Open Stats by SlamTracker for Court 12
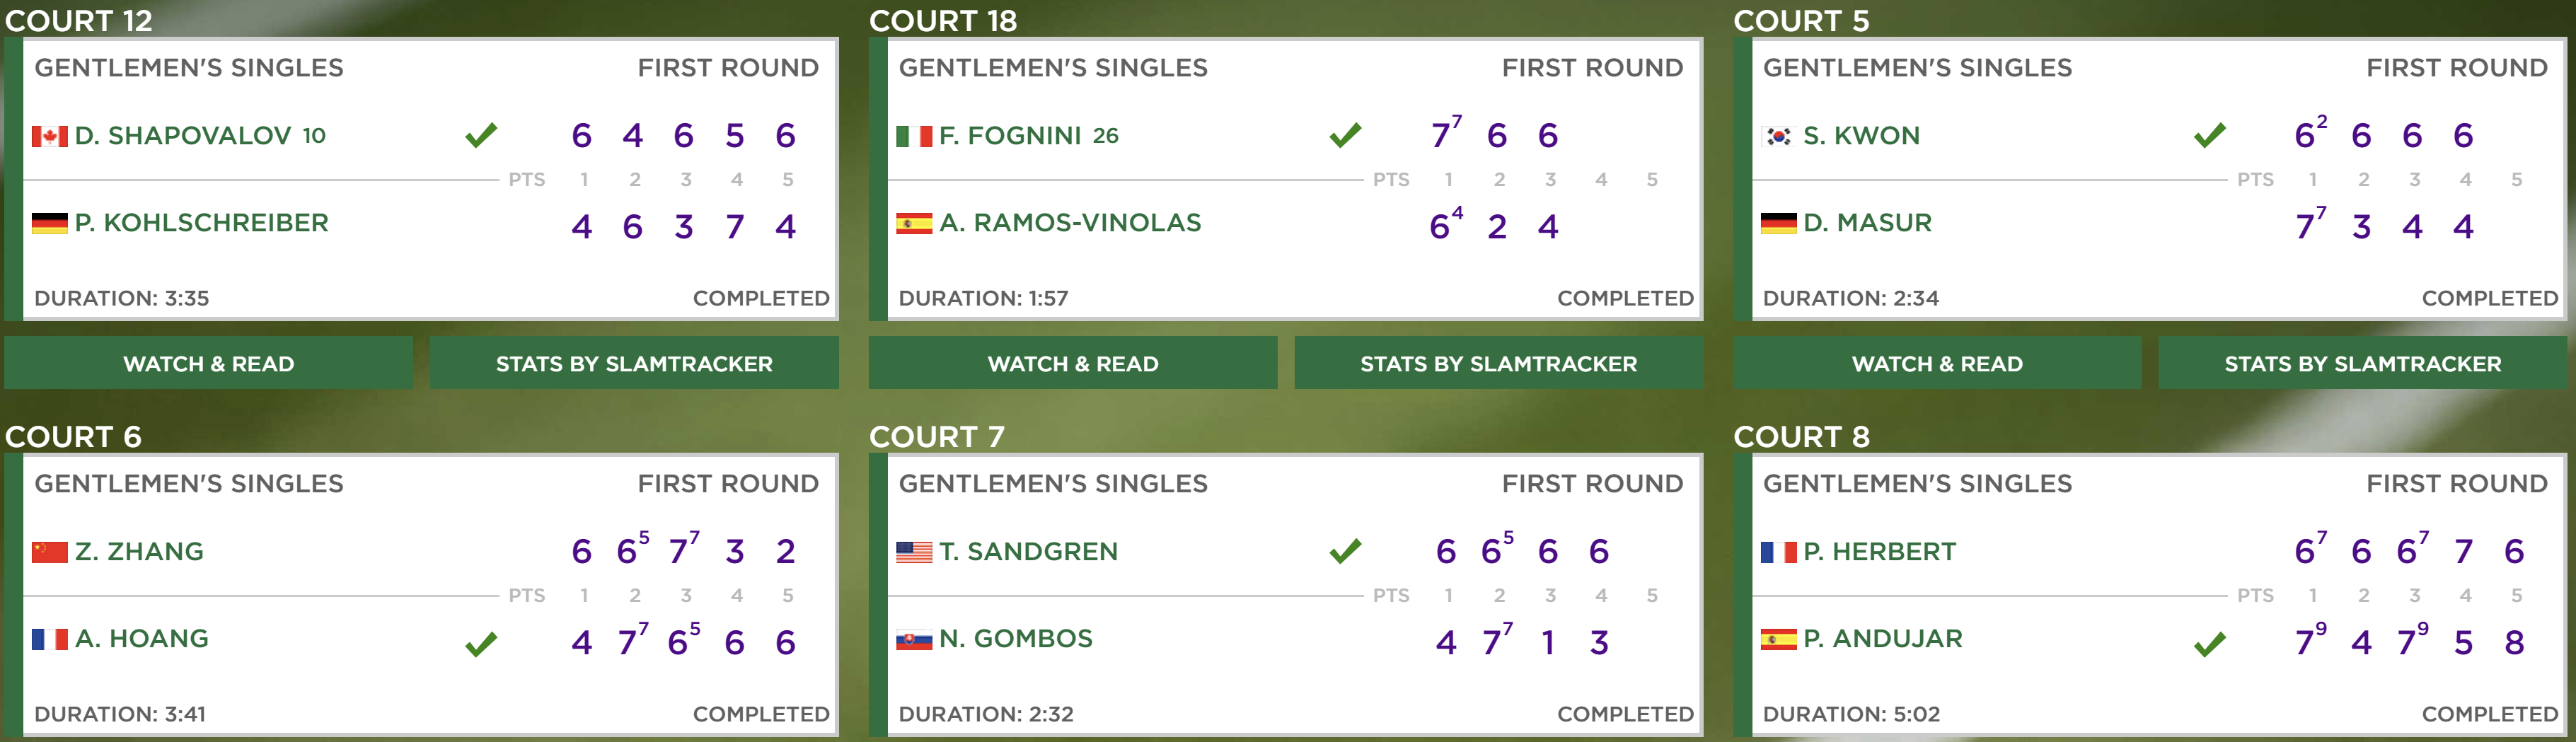 coord(634,363)
